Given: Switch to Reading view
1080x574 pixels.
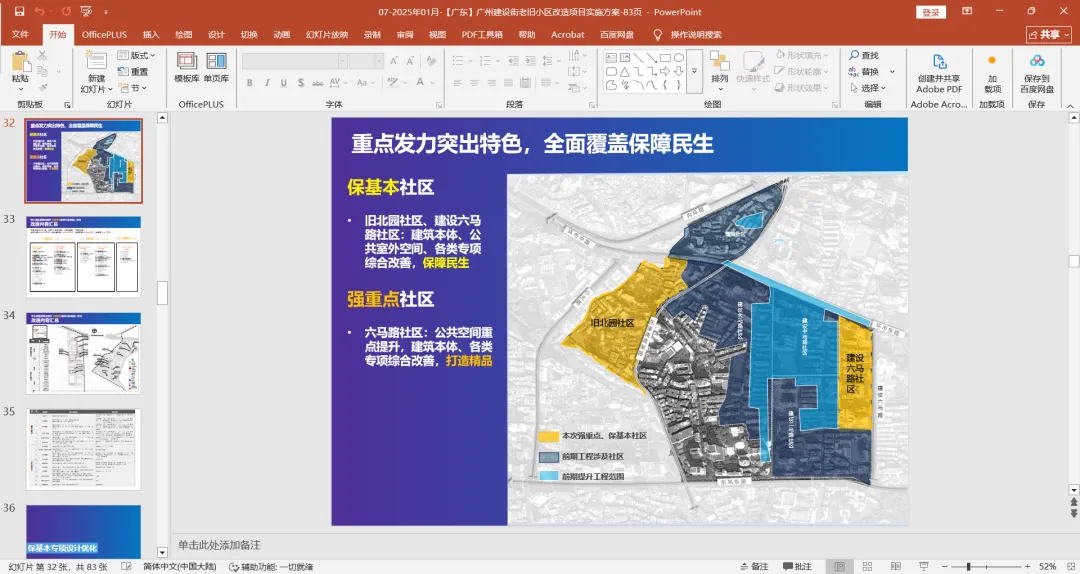Looking at the screenshot, I should coord(895,566).
